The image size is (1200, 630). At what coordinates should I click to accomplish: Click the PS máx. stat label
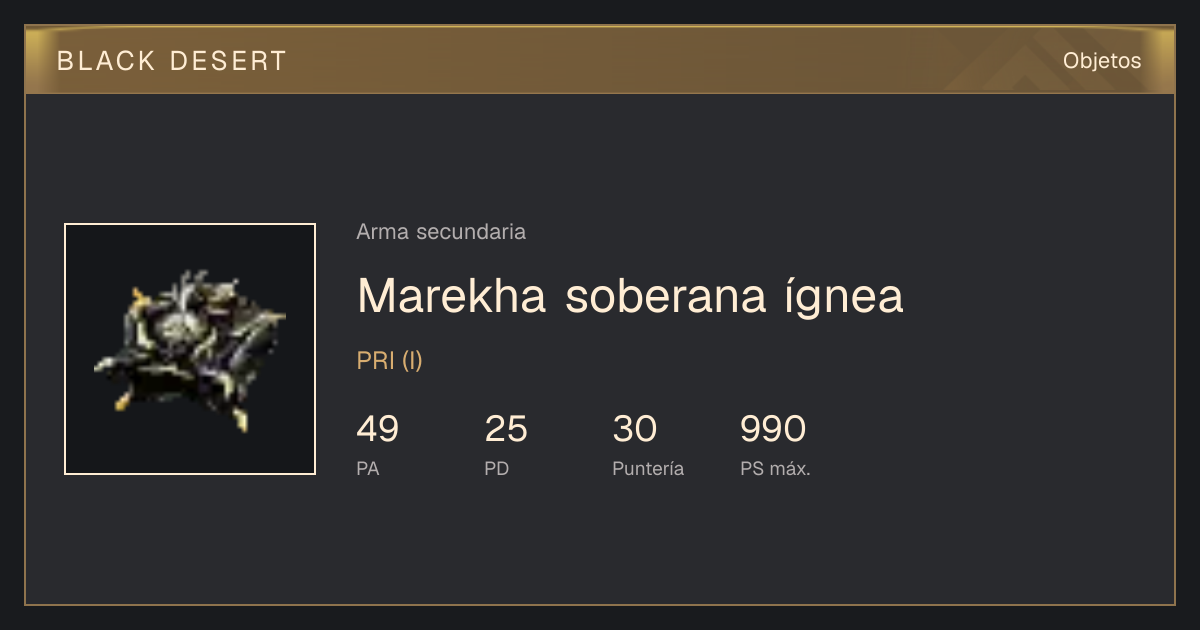pyautogui.click(x=775, y=469)
